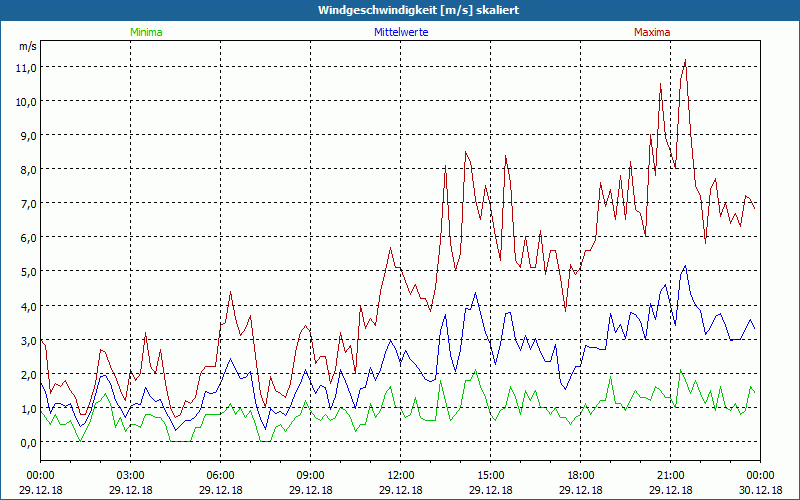Click the 12:00 time axis label

tap(401, 476)
